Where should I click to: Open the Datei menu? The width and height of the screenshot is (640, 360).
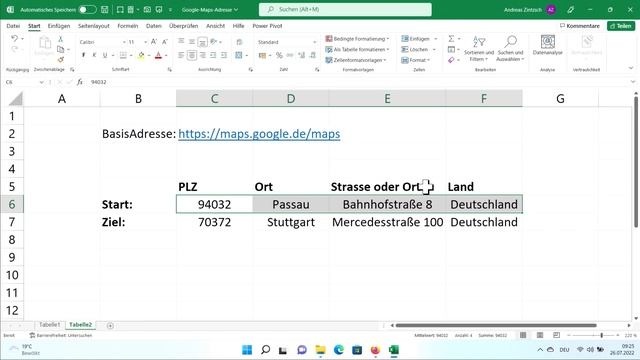pos(13,26)
